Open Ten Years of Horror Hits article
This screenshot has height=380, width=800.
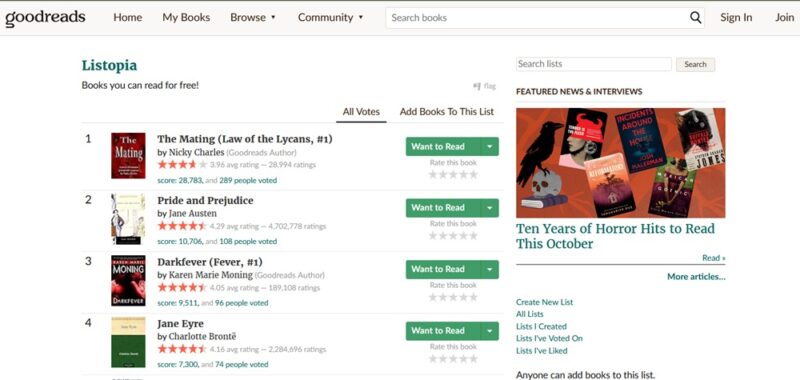pos(615,236)
